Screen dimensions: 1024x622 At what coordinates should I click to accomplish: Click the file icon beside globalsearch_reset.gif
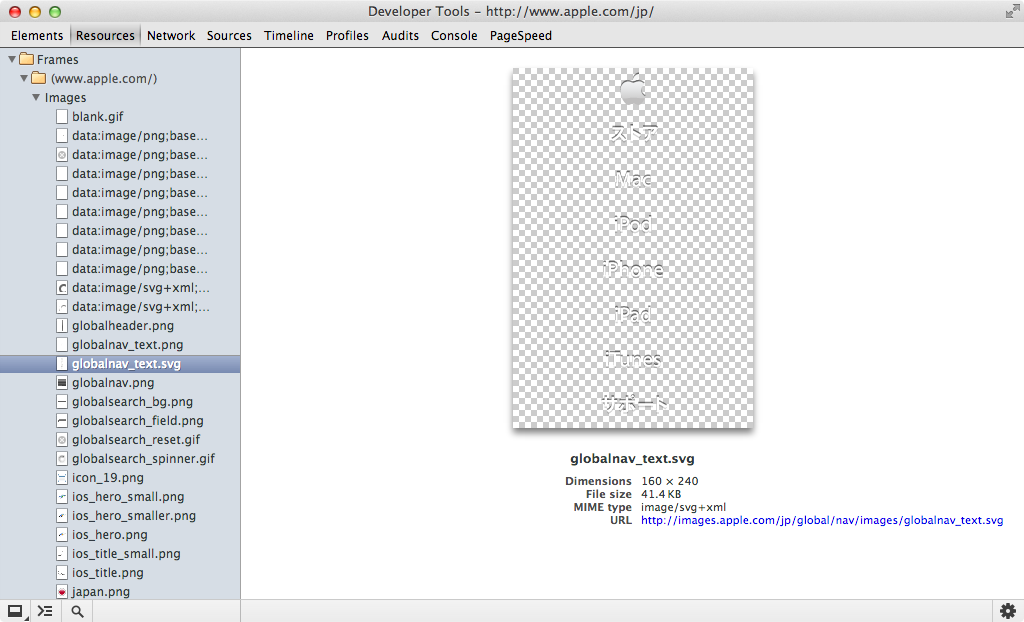62,440
